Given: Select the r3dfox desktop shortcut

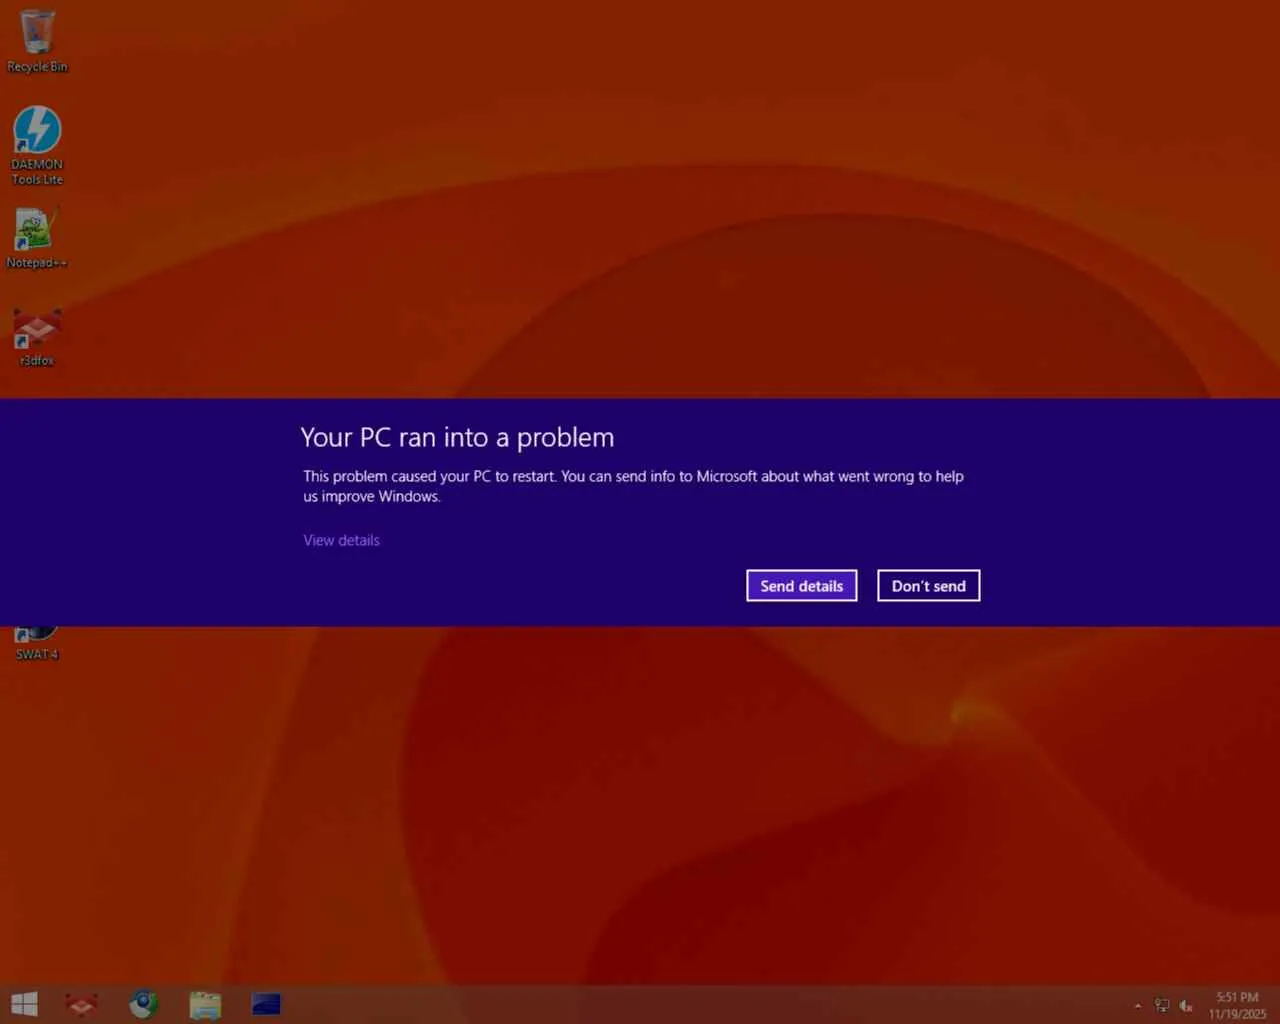Looking at the screenshot, I should 37,337.
